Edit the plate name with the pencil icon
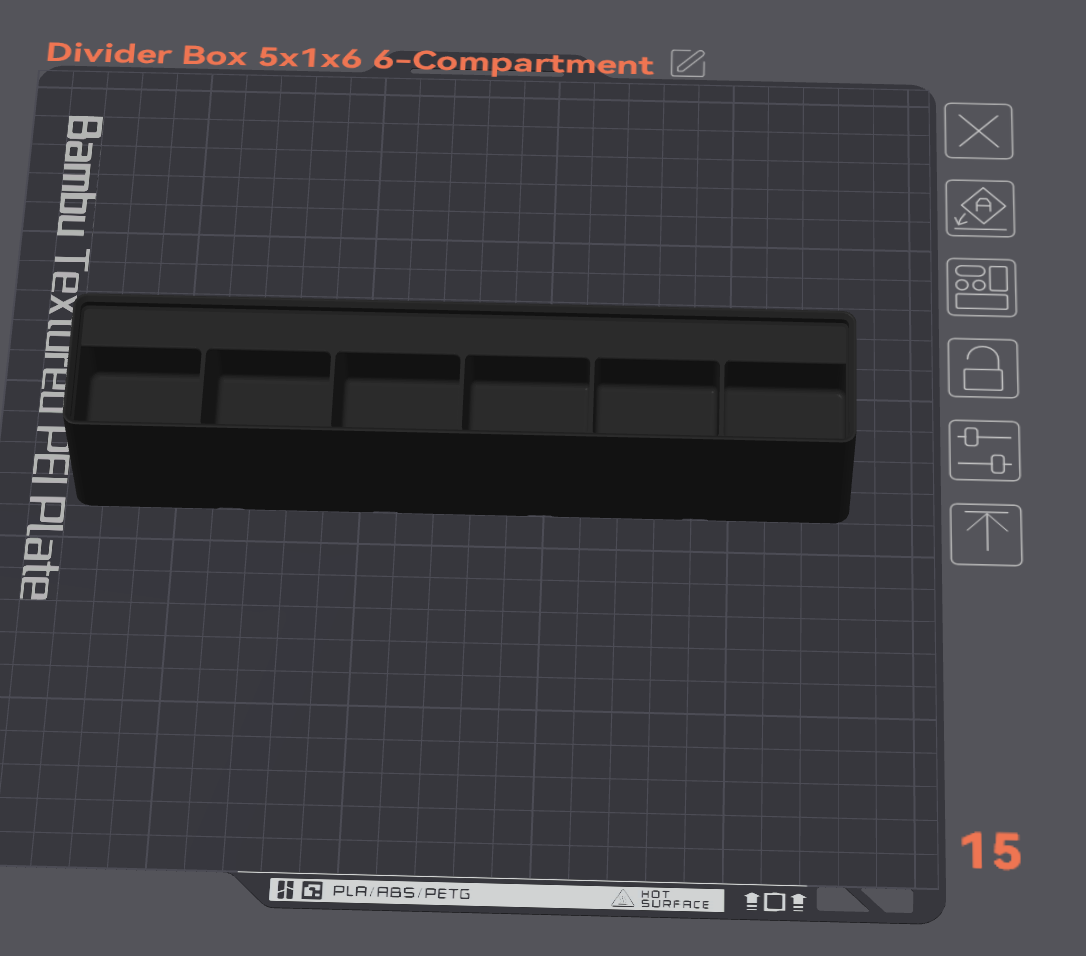Viewport: 1086px width, 956px height. pos(688,63)
